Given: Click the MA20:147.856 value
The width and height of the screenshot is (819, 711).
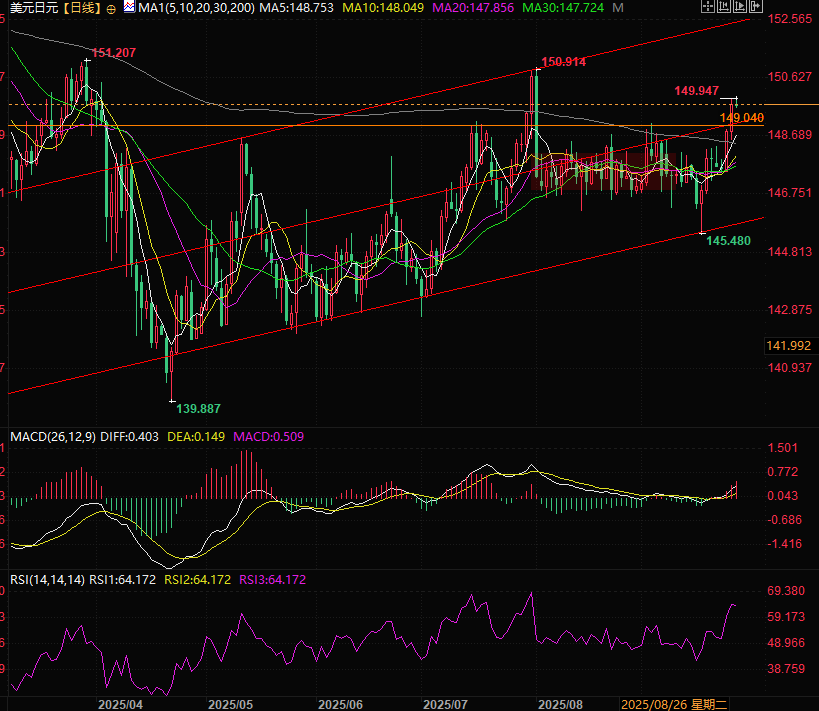Looking at the screenshot, I should click(x=473, y=8).
